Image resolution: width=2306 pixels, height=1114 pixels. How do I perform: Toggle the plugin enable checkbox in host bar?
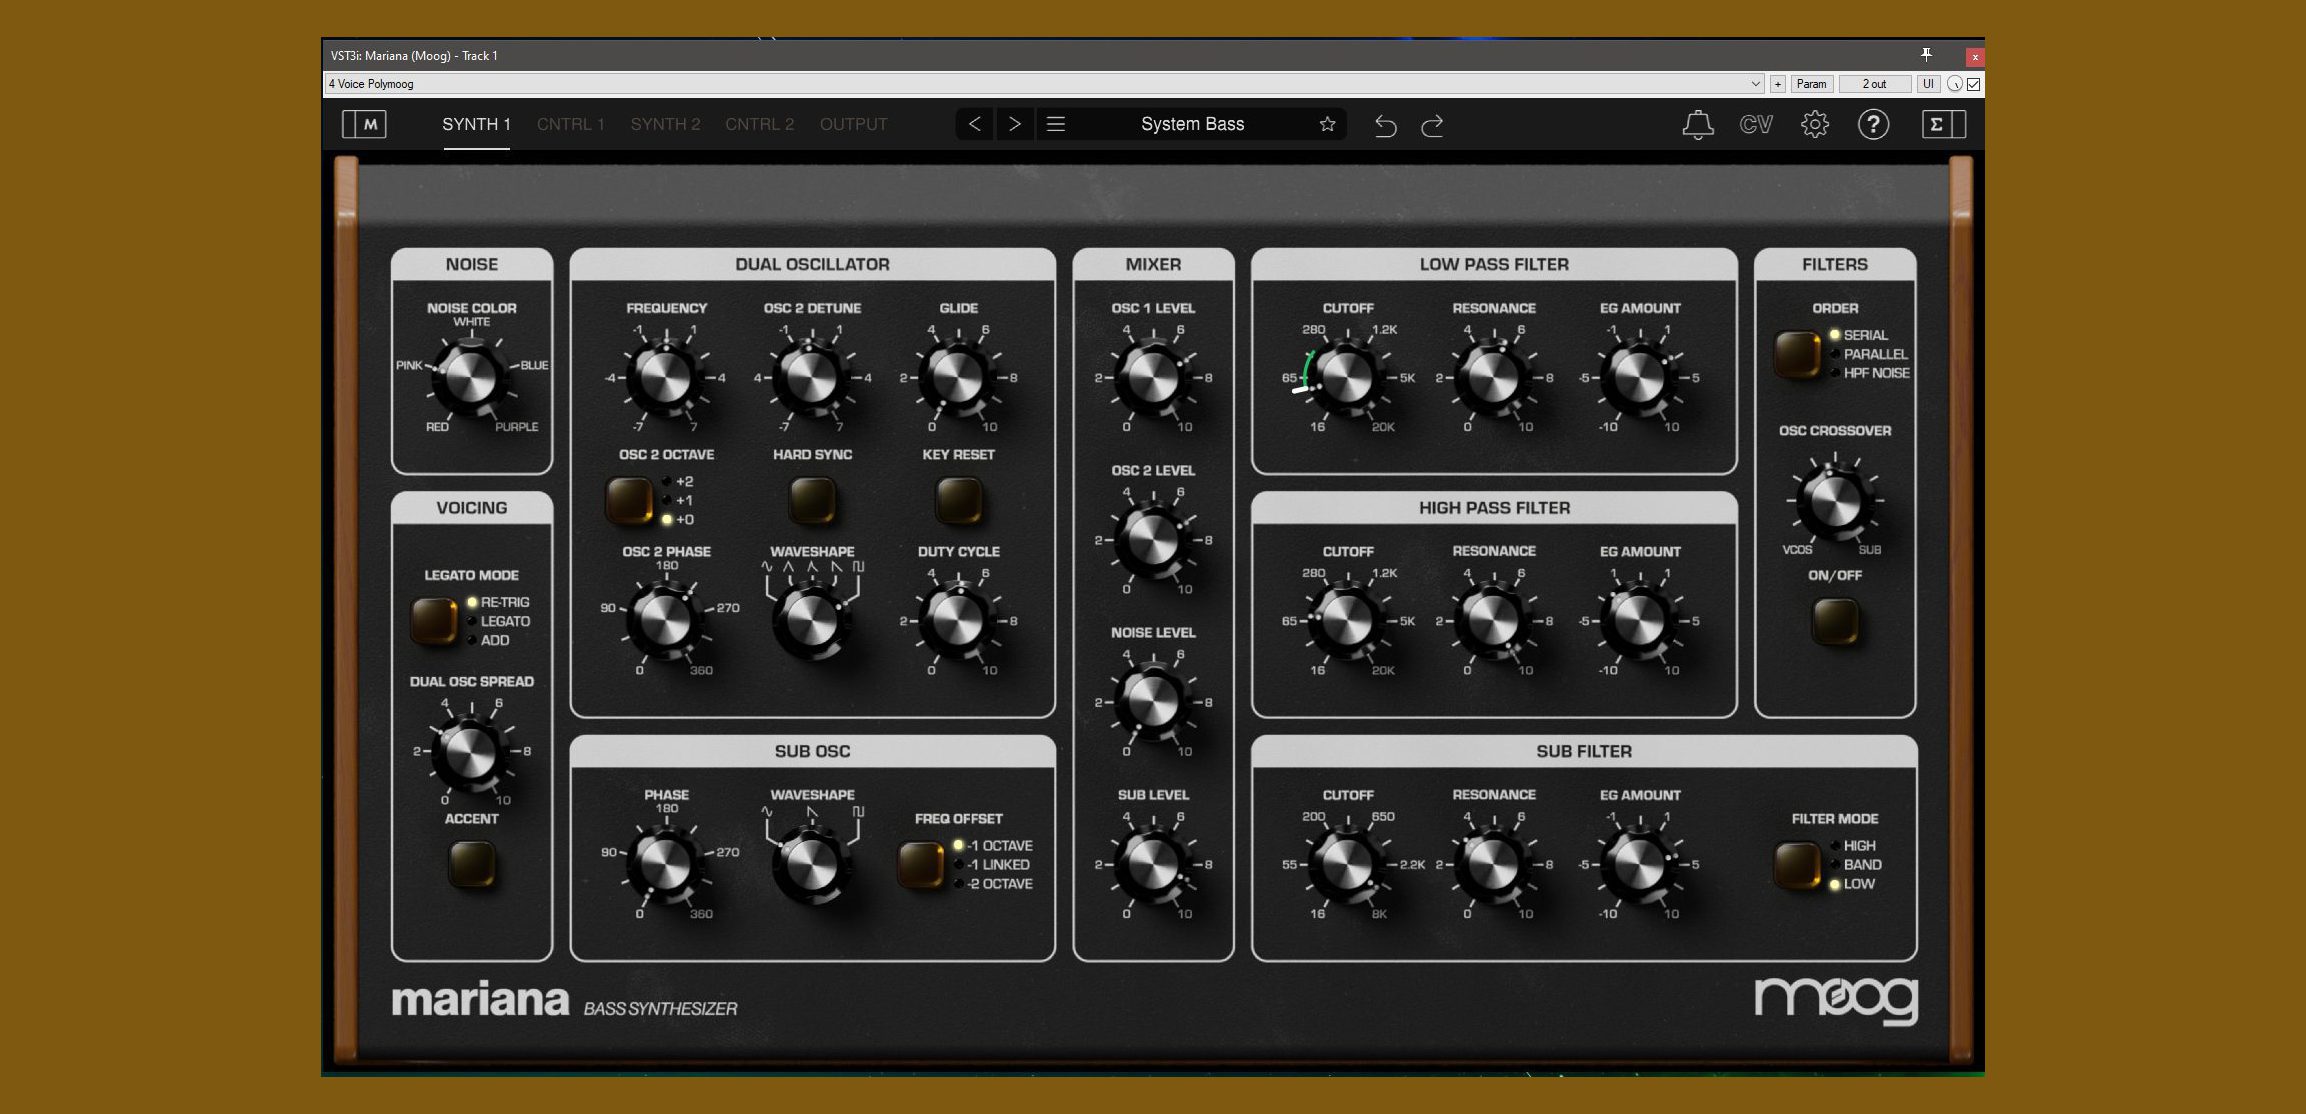[1973, 84]
